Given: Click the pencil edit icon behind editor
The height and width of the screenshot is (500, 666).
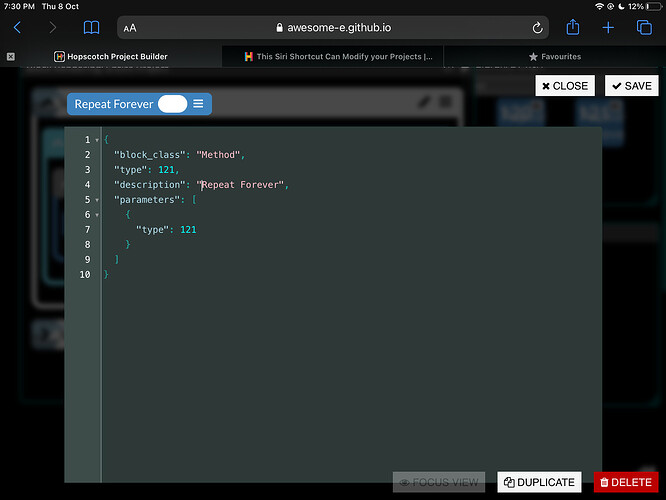Looking at the screenshot, I should [x=423, y=102].
